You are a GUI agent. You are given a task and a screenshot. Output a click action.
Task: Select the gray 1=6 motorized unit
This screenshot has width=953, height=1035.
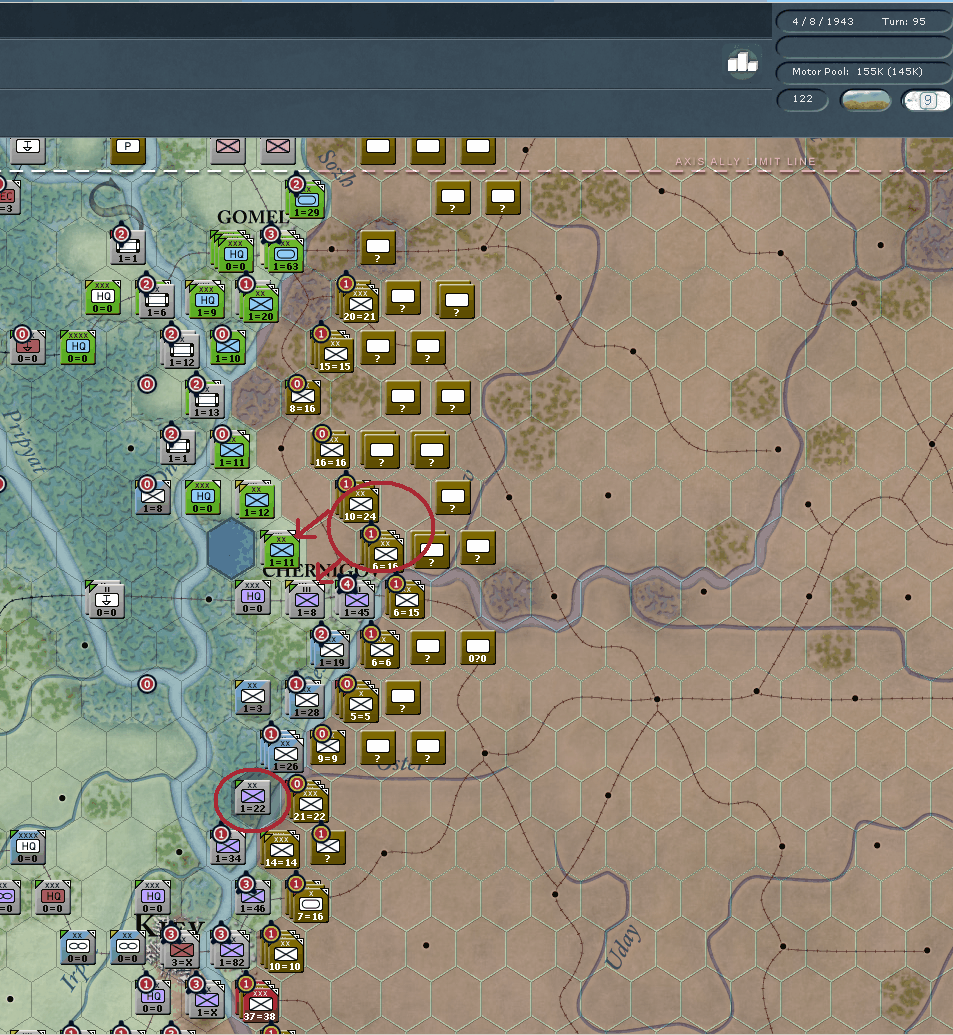(157, 300)
